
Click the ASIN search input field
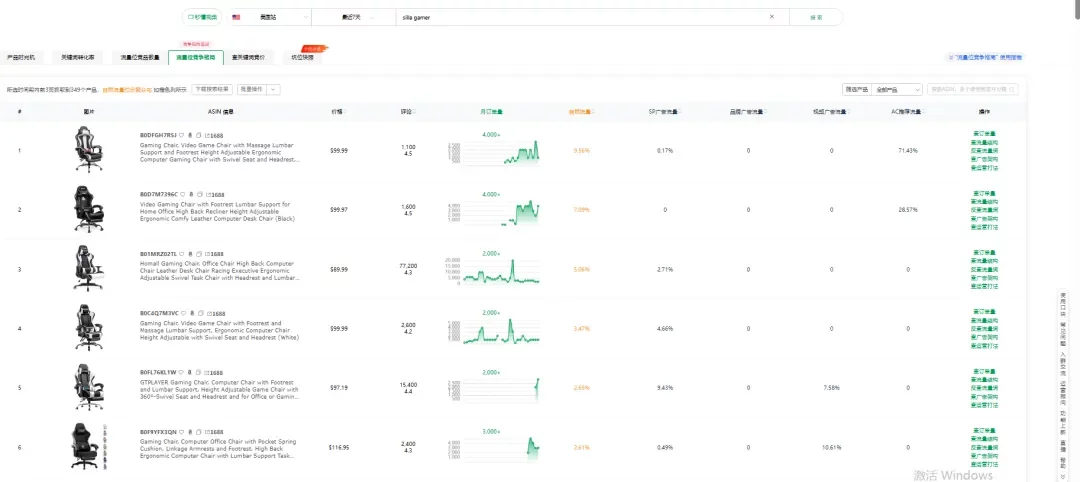click(973, 89)
